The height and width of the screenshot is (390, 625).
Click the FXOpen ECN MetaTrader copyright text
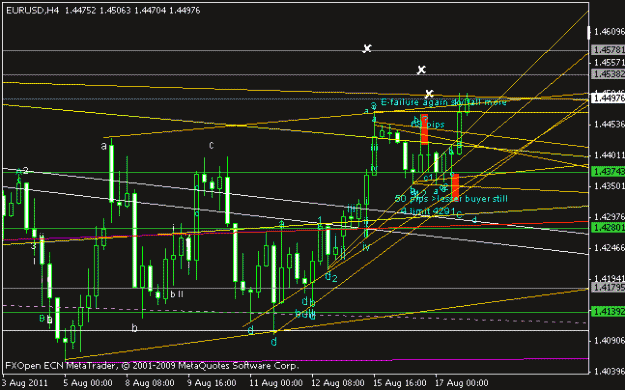[152, 366]
